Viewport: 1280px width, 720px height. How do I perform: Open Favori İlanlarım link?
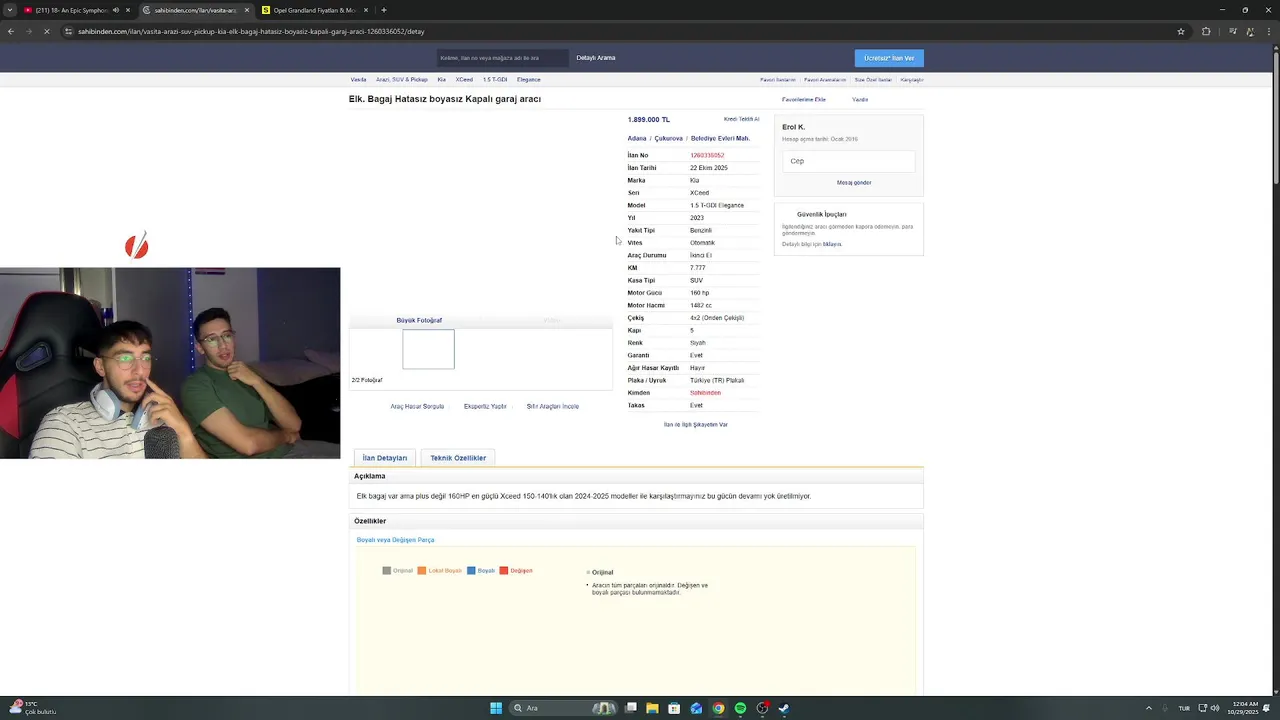tap(778, 80)
